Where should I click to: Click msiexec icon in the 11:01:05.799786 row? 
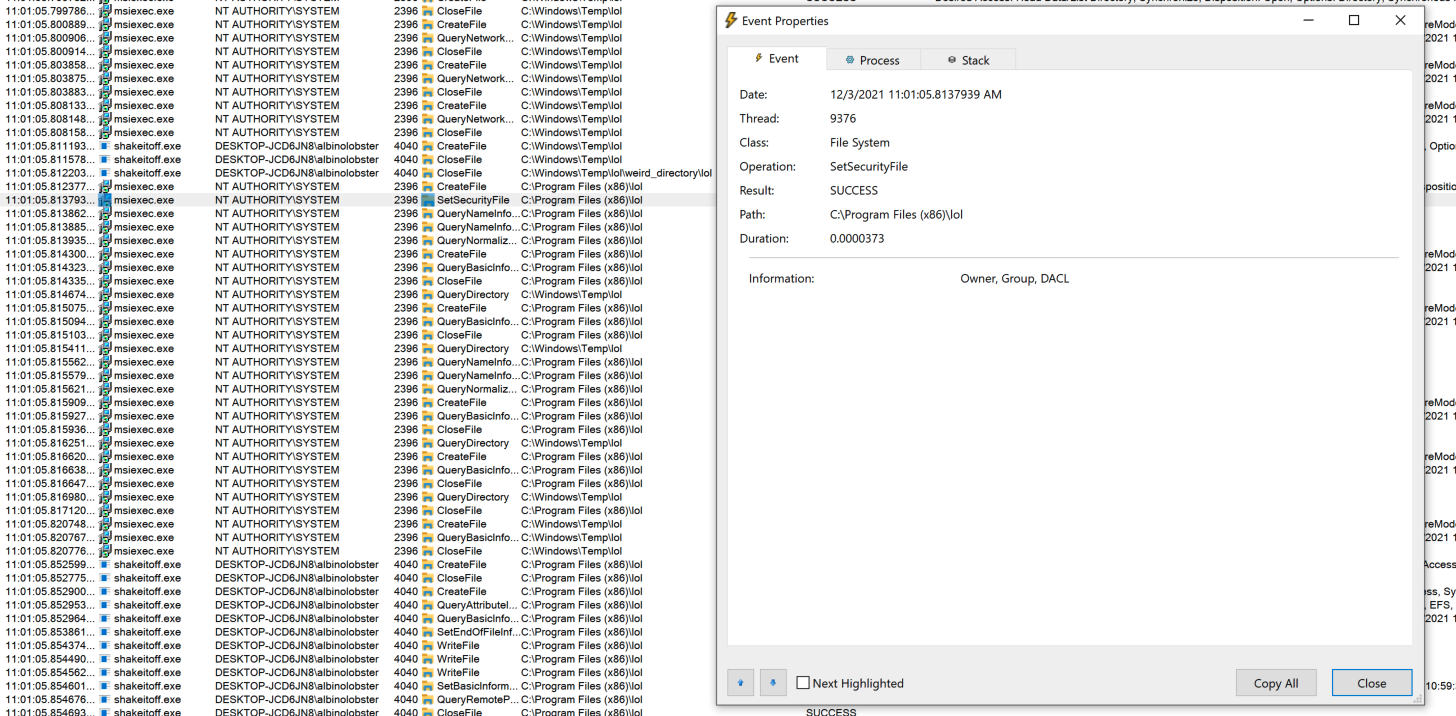click(105, 11)
